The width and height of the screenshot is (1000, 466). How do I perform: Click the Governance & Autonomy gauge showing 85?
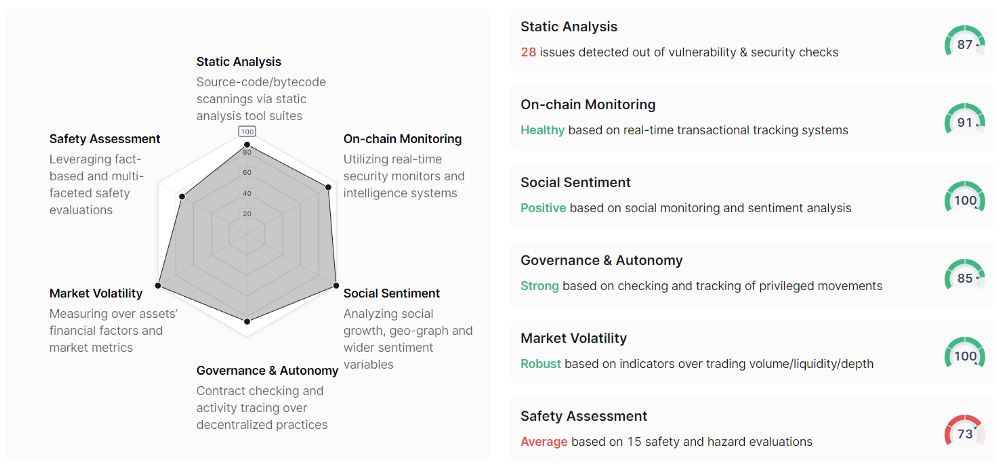[964, 277]
